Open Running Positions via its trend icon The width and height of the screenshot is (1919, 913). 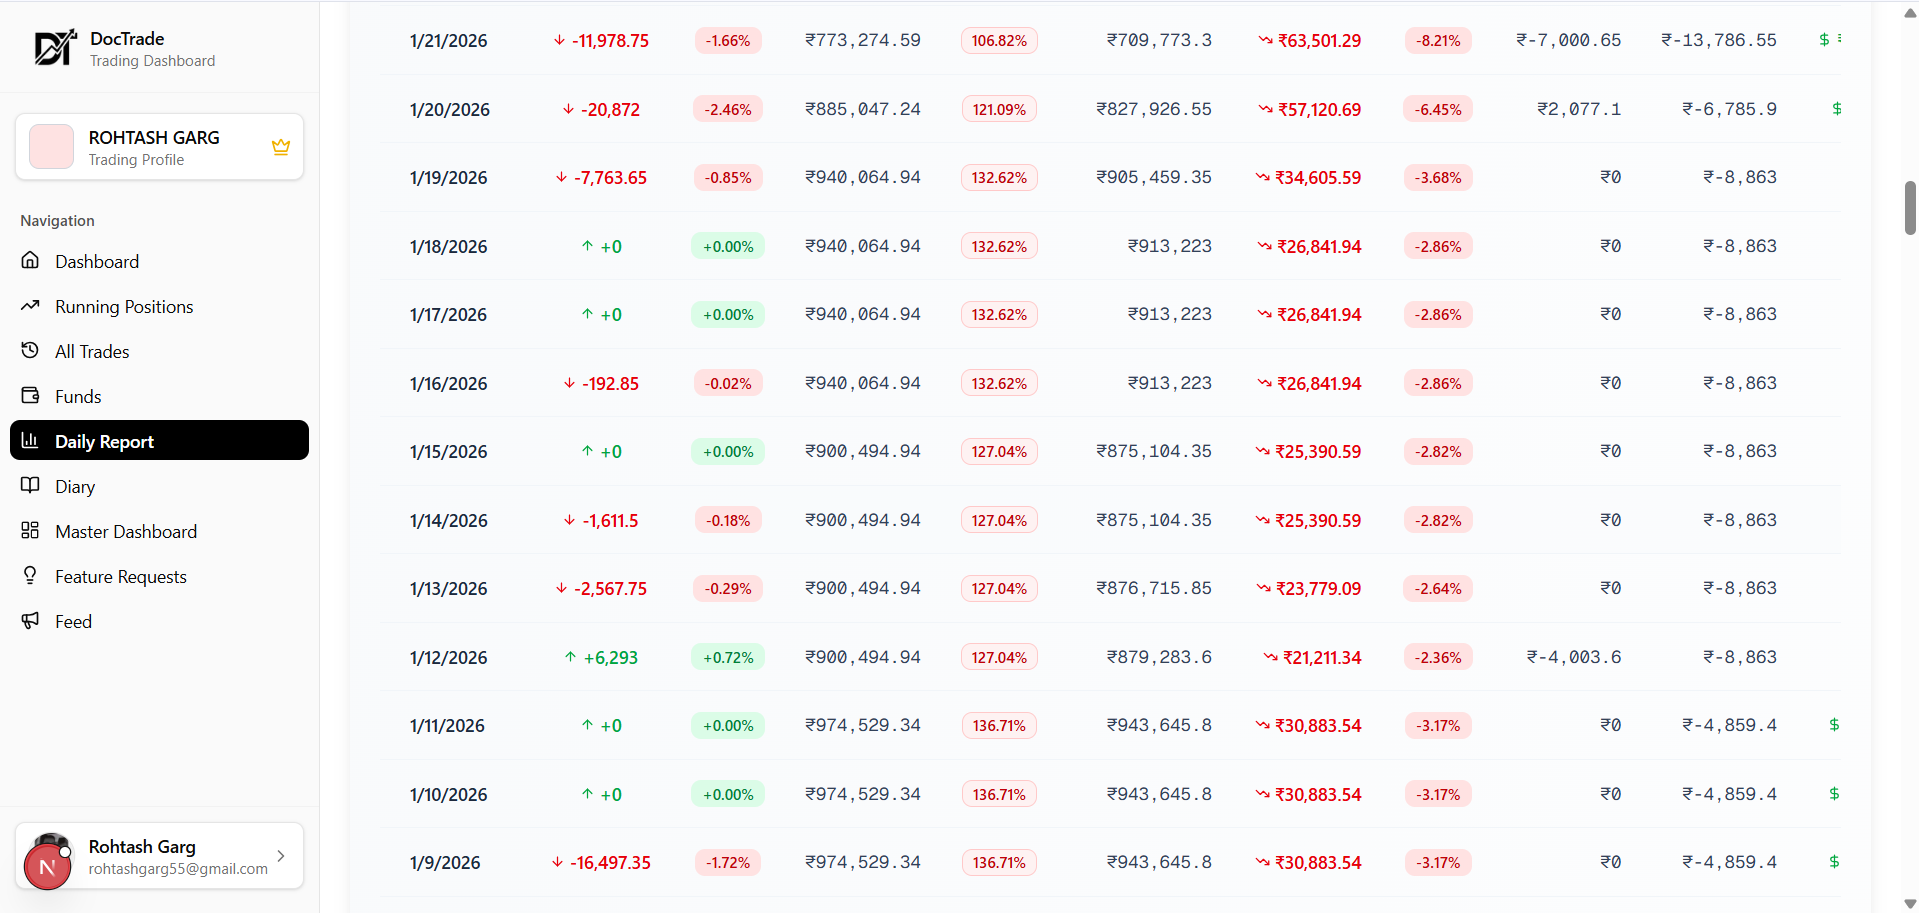coord(31,306)
